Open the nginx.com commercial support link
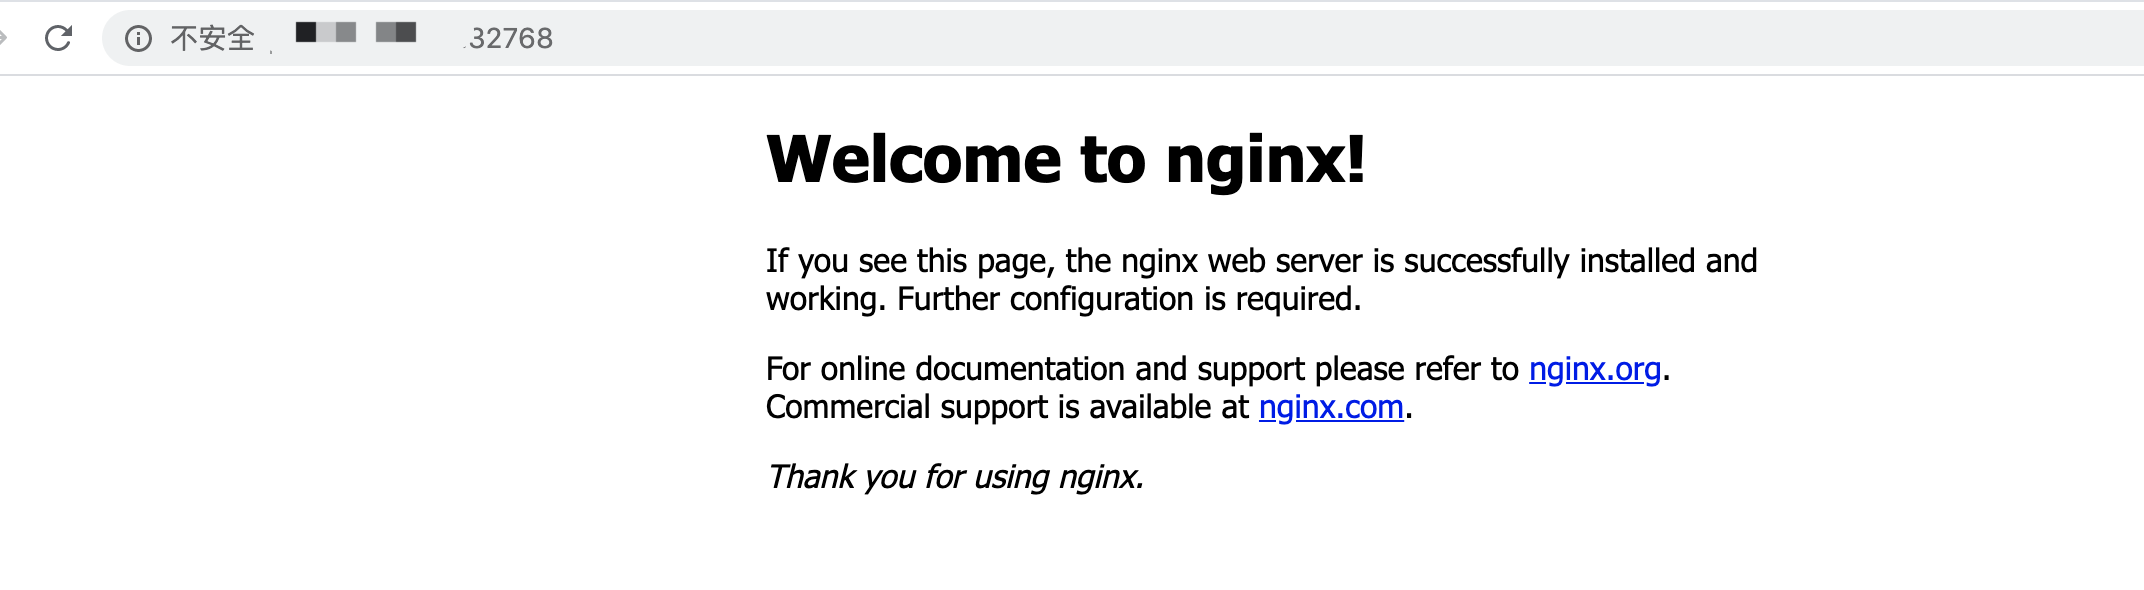Image resolution: width=2144 pixels, height=590 pixels. [1331, 407]
